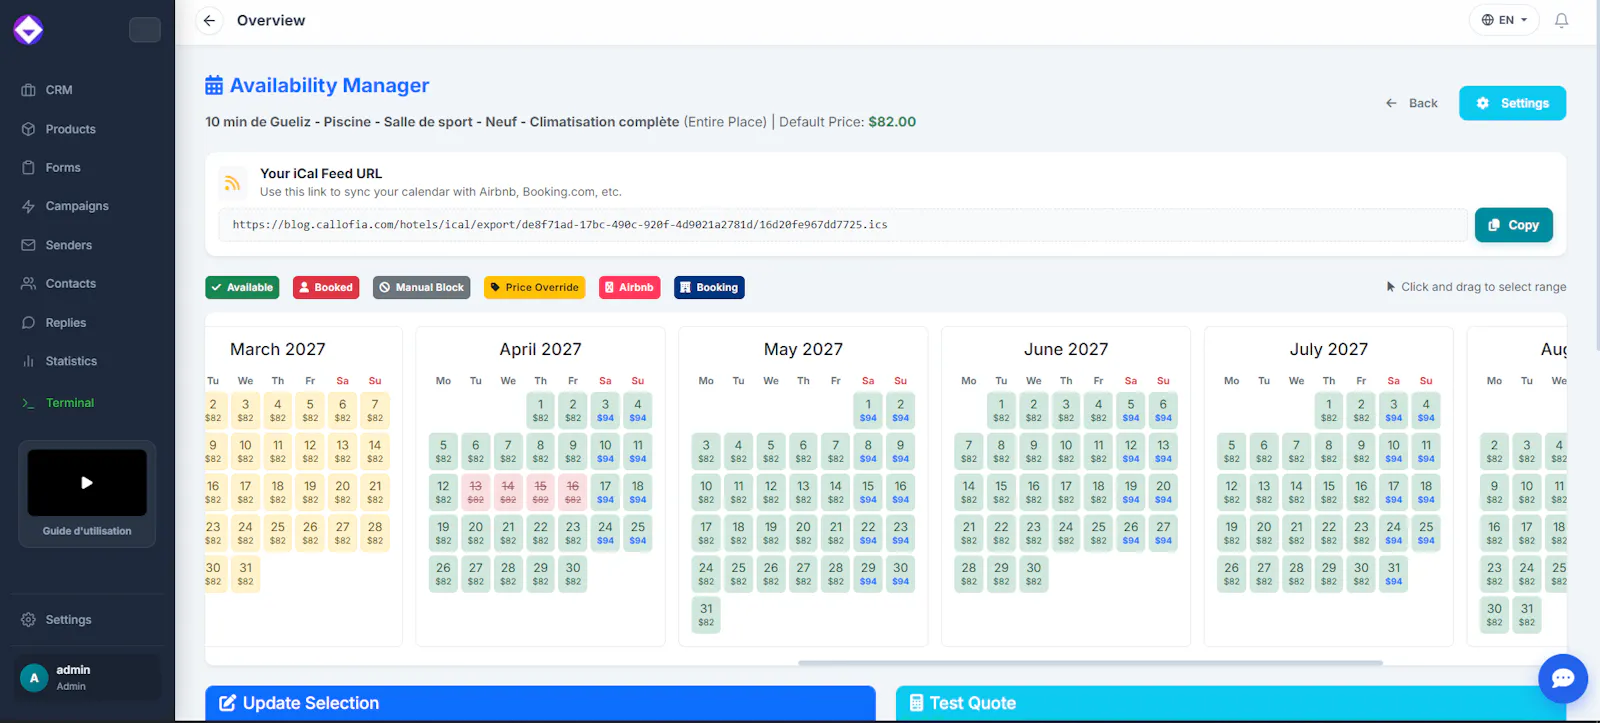The height and width of the screenshot is (723, 1600).
Task: Open notifications bell
Action: pyautogui.click(x=1561, y=20)
